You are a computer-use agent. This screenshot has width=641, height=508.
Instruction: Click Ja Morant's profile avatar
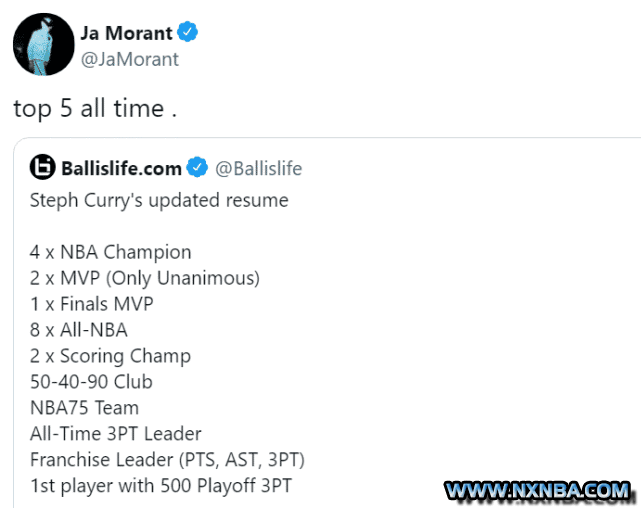coord(44,45)
